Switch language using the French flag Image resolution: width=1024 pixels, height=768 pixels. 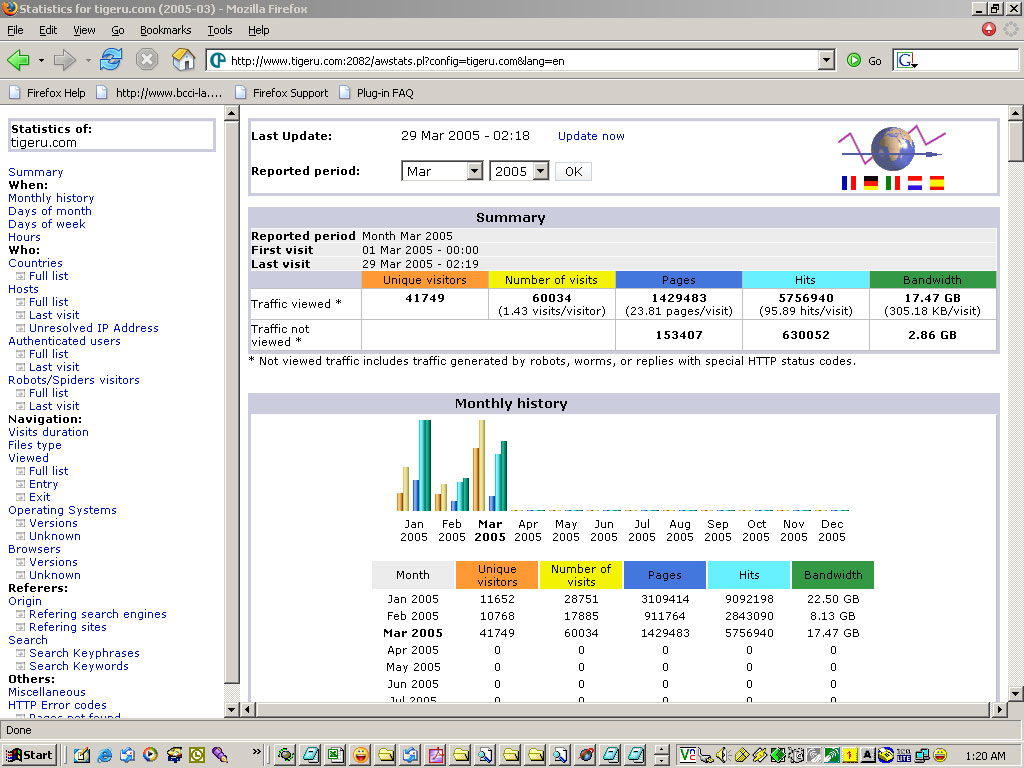pyautogui.click(x=849, y=183)
